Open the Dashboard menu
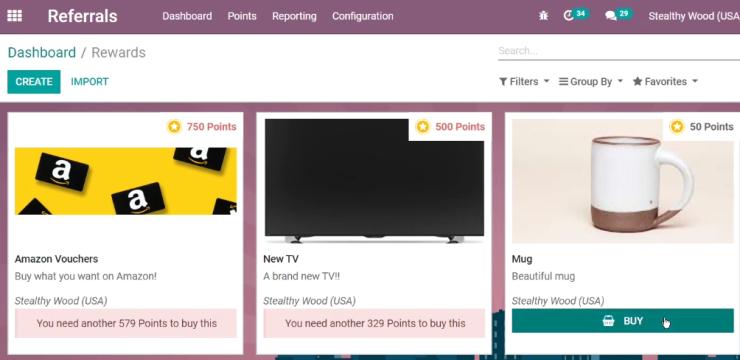Image resolution: width=740 pixels, height=360 pixels. 187,16
